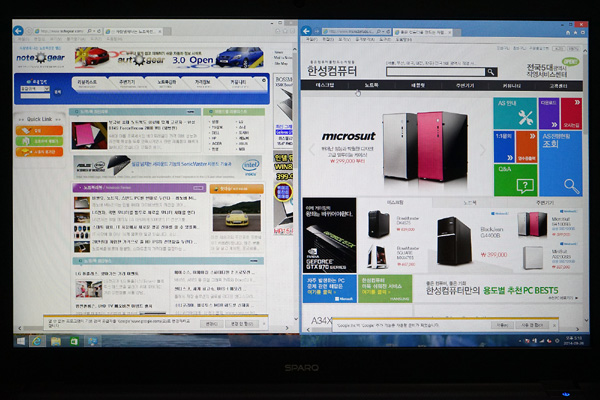Open the search category dropdown on notegear
600x400 pixels.
[35, 89]
